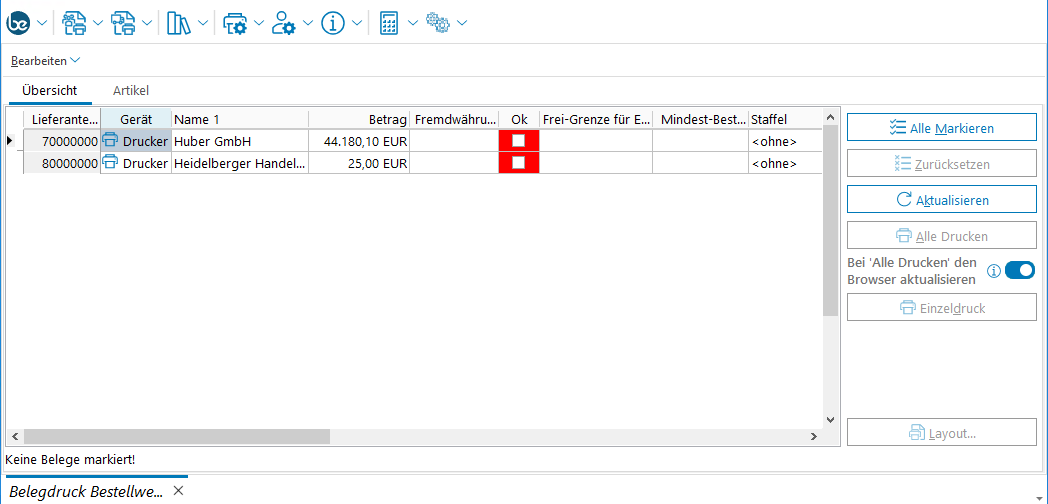Click the Alle Markieren button

pos(941,128)
